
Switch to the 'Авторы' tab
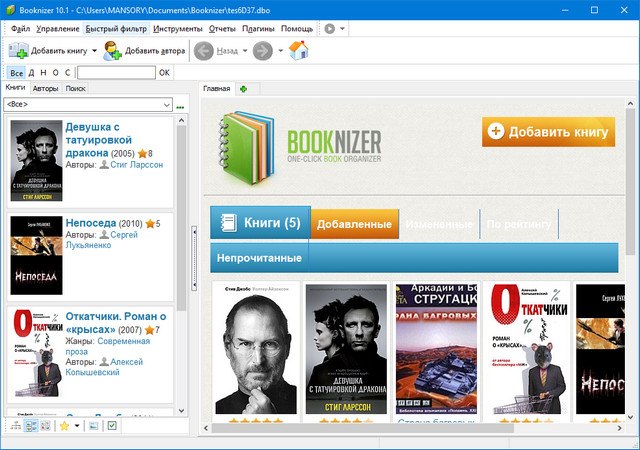45,89
